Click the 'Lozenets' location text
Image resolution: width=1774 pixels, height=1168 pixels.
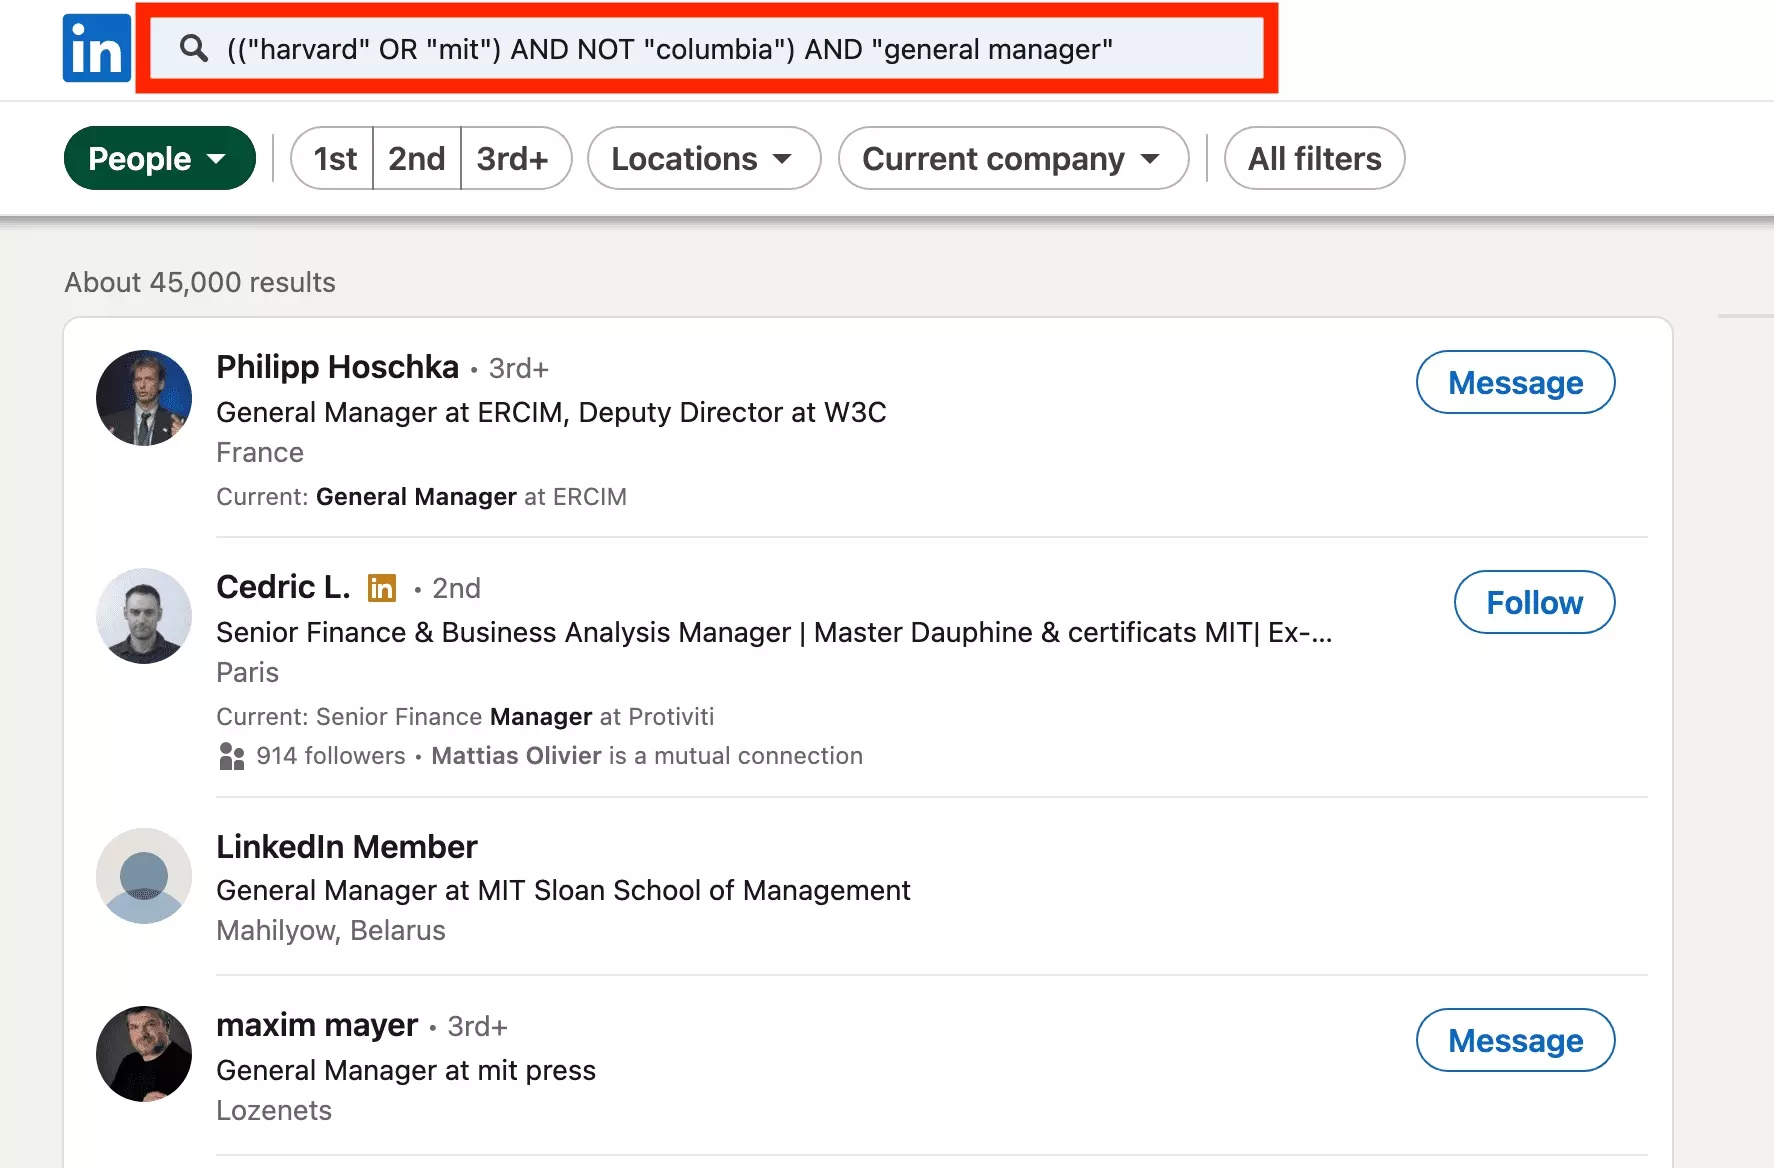tap(274, 1110)
